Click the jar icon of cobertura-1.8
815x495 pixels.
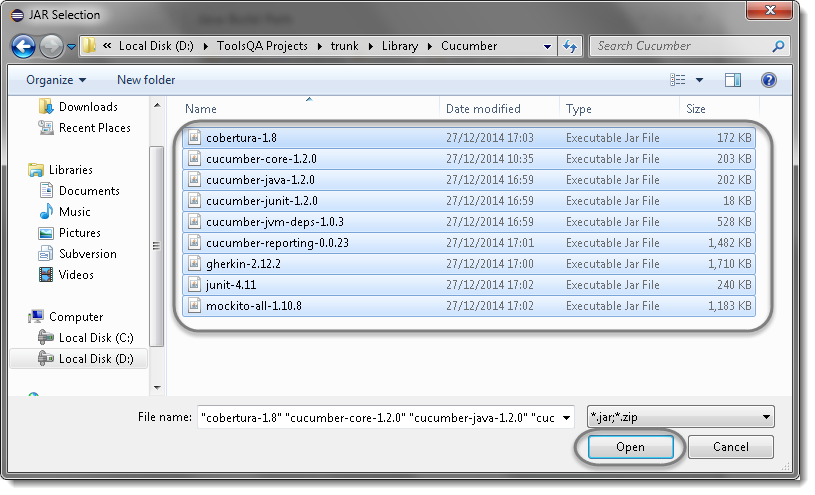pos(194,137)
